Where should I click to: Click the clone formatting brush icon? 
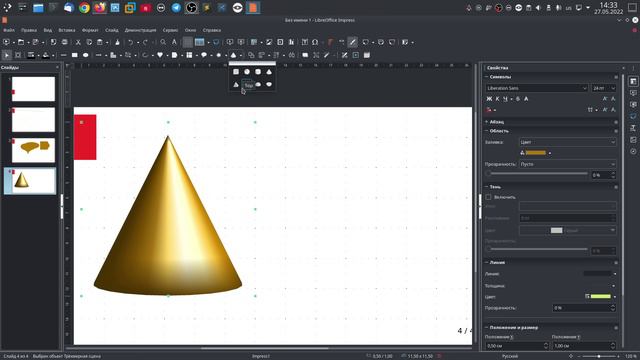click(x=117, y=42)
